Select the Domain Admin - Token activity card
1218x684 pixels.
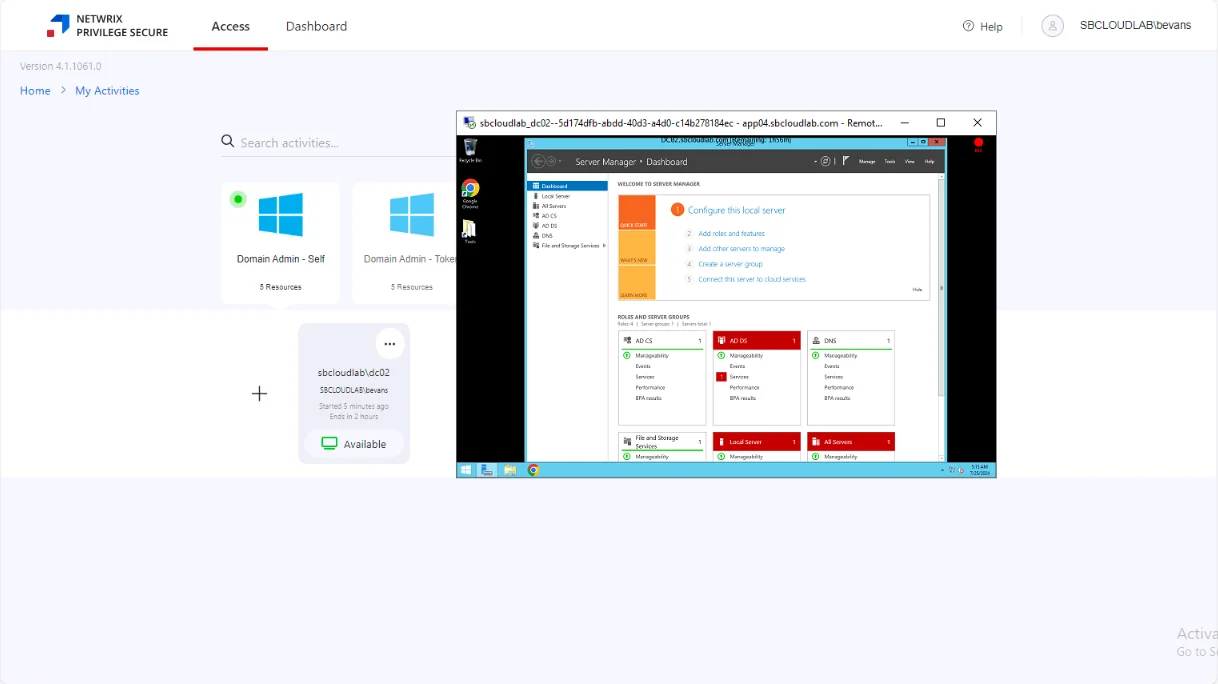pos(405,243)
